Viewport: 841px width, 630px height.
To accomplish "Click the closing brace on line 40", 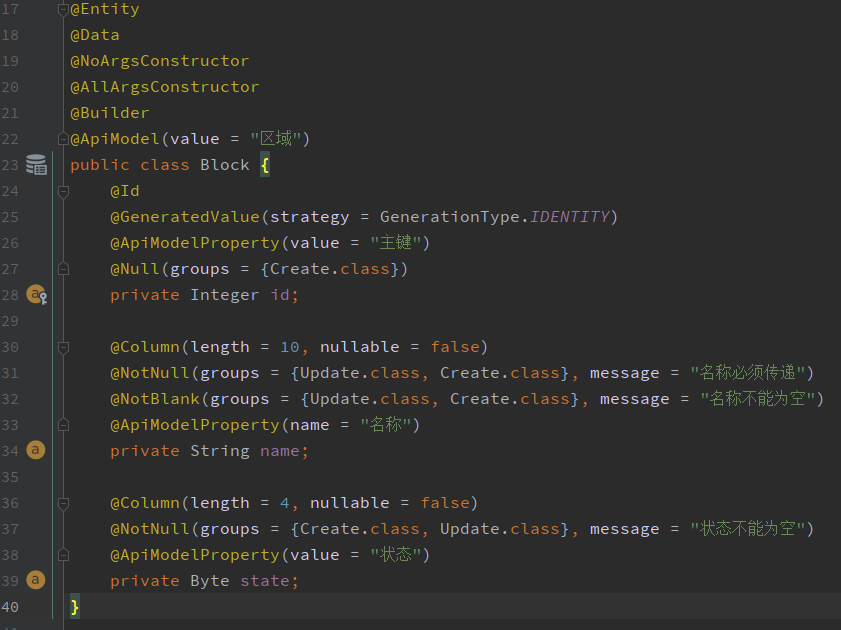I will [x=75, y=607].
